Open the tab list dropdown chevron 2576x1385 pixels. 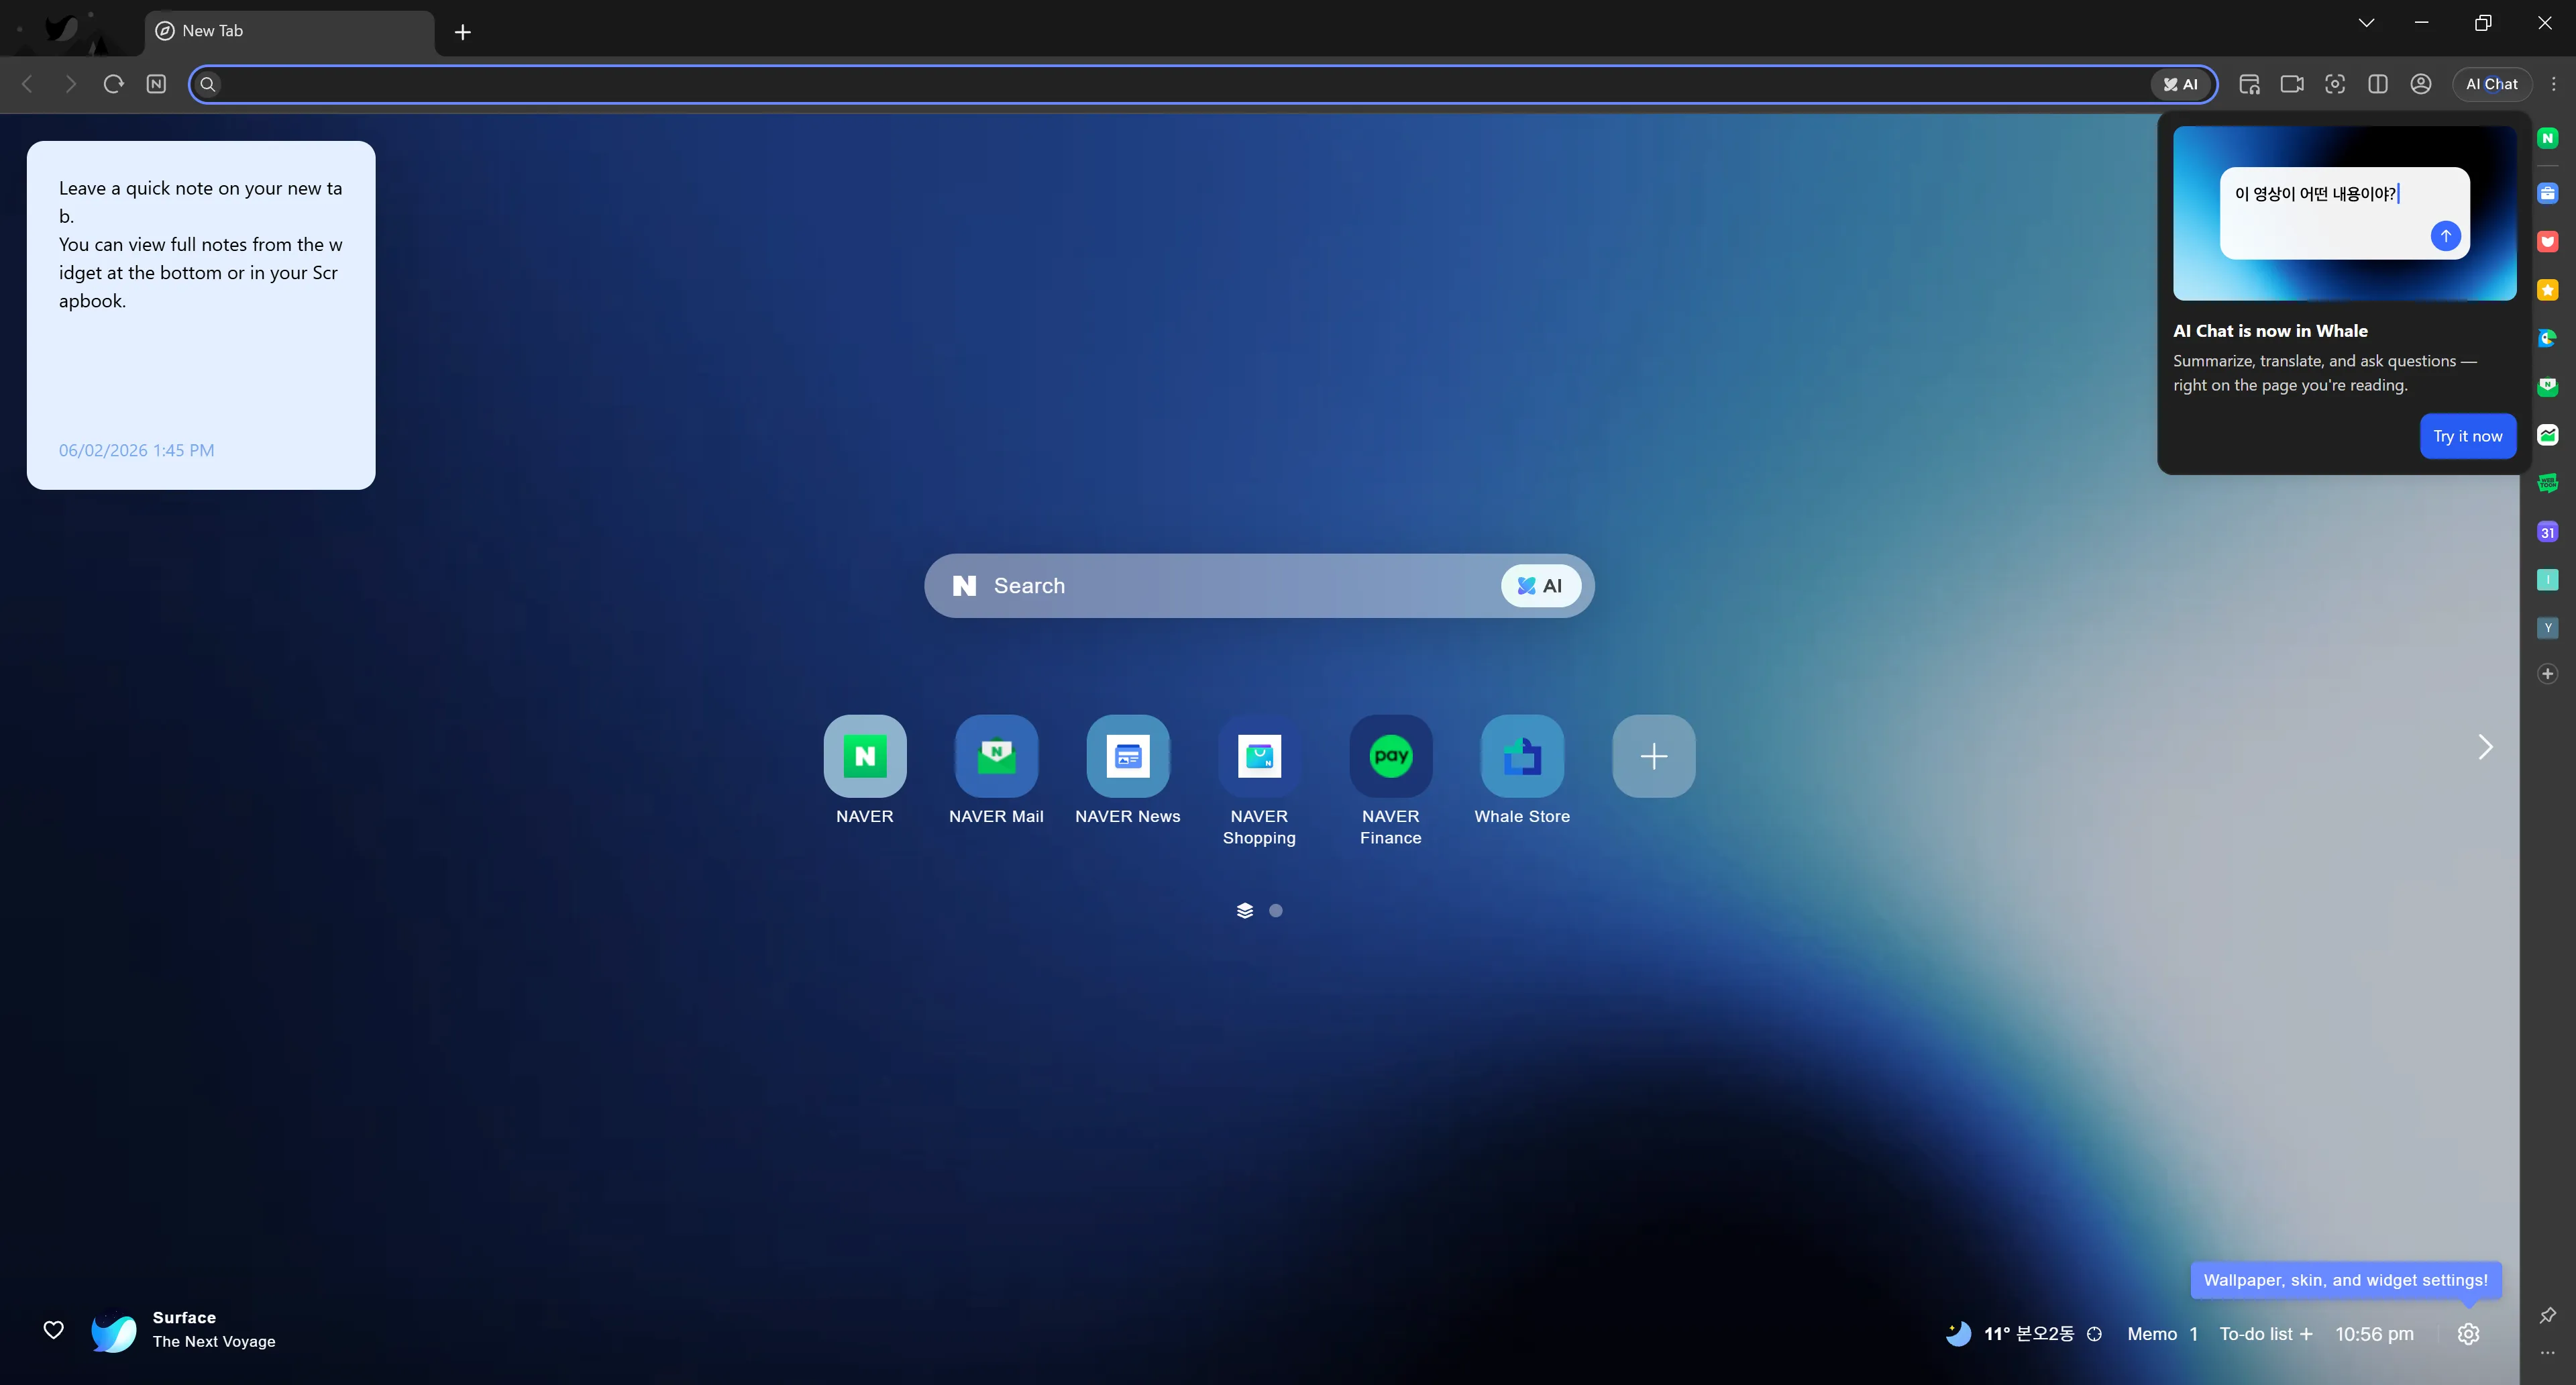(2366, 23)
